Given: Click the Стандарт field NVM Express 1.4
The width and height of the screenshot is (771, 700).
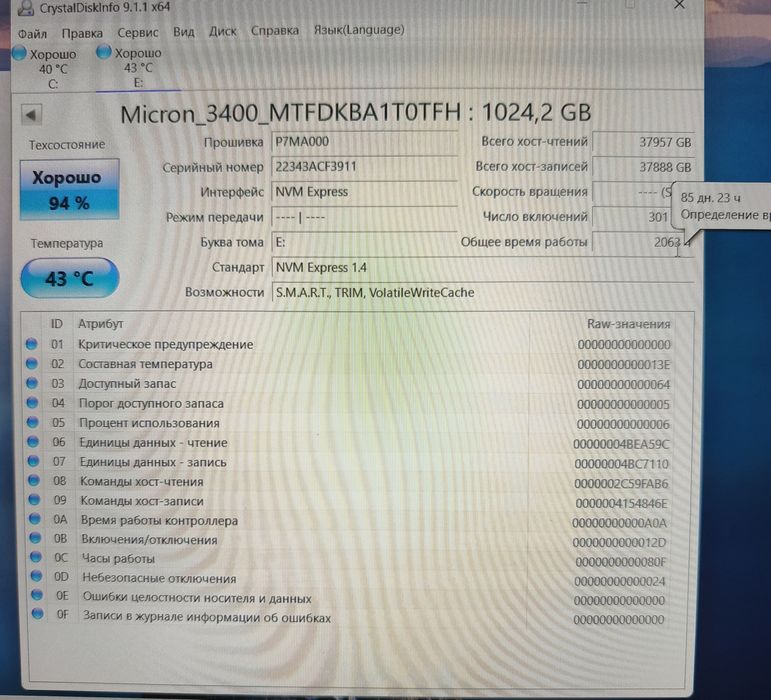Looking at the screenshot, I should click(x=482, y=267).
